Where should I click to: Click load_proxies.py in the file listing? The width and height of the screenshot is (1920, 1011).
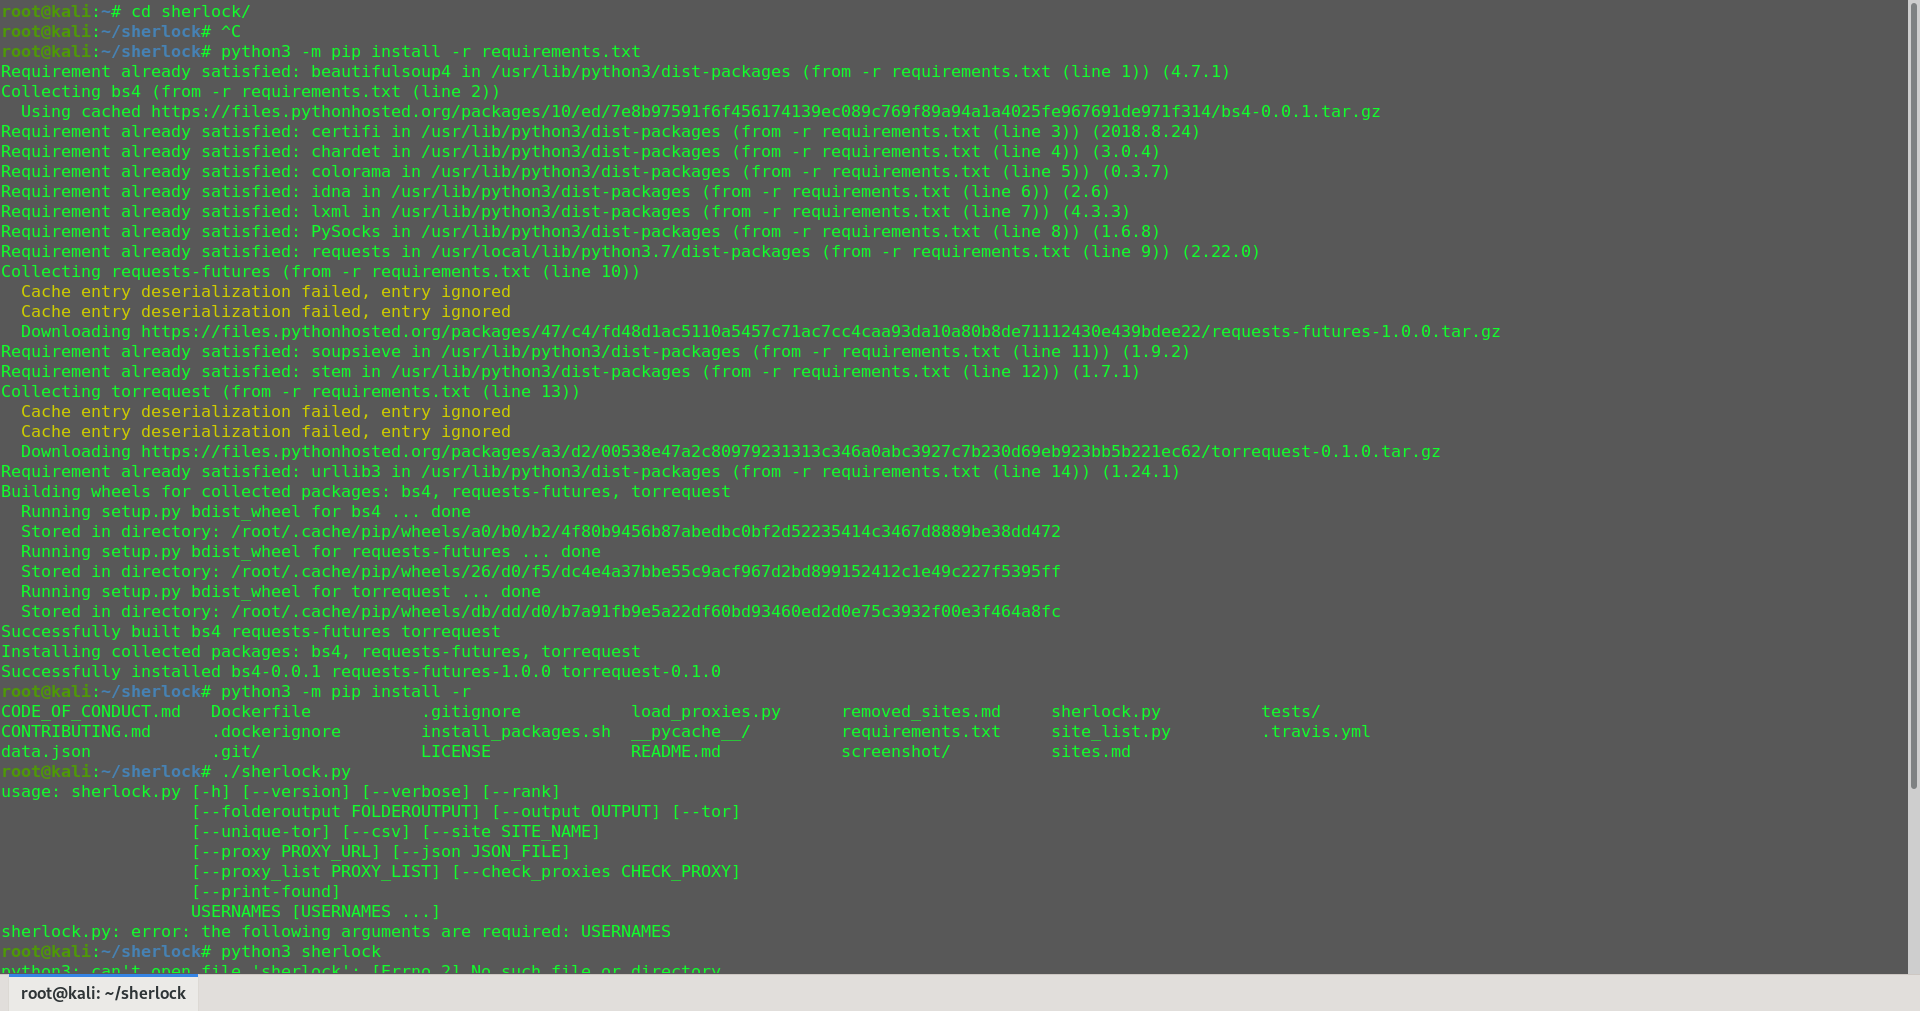pos(706,712)
